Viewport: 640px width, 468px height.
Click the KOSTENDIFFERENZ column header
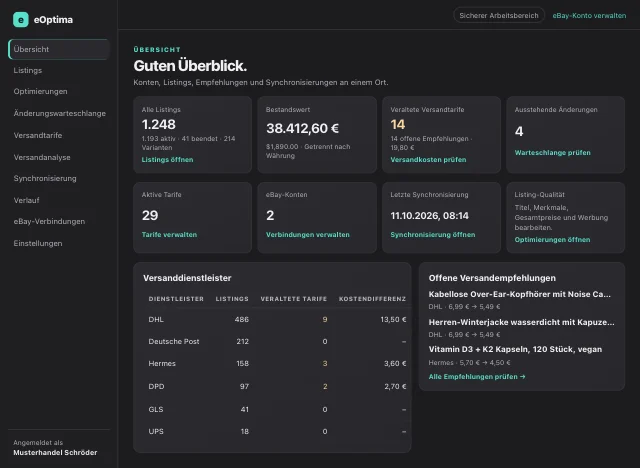[372, 299]
